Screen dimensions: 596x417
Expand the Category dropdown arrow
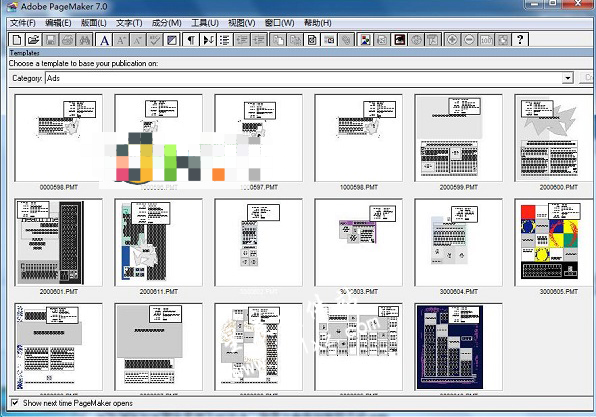(x=567, y=78)
